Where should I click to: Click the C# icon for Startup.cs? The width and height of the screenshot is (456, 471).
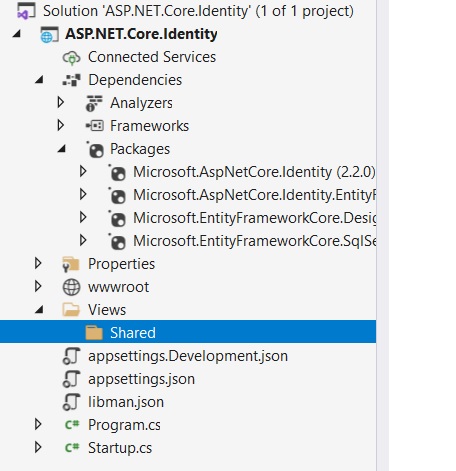click(72, 448)
